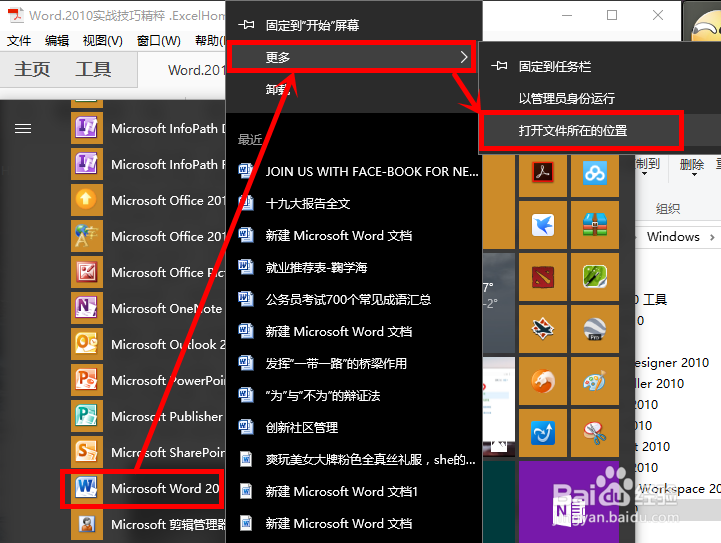Image resolution: width=721 pixels, height=543 pixels.
Task: Open 窗口(W) menu in PDF reader
Action: click(x=159, y=41)
